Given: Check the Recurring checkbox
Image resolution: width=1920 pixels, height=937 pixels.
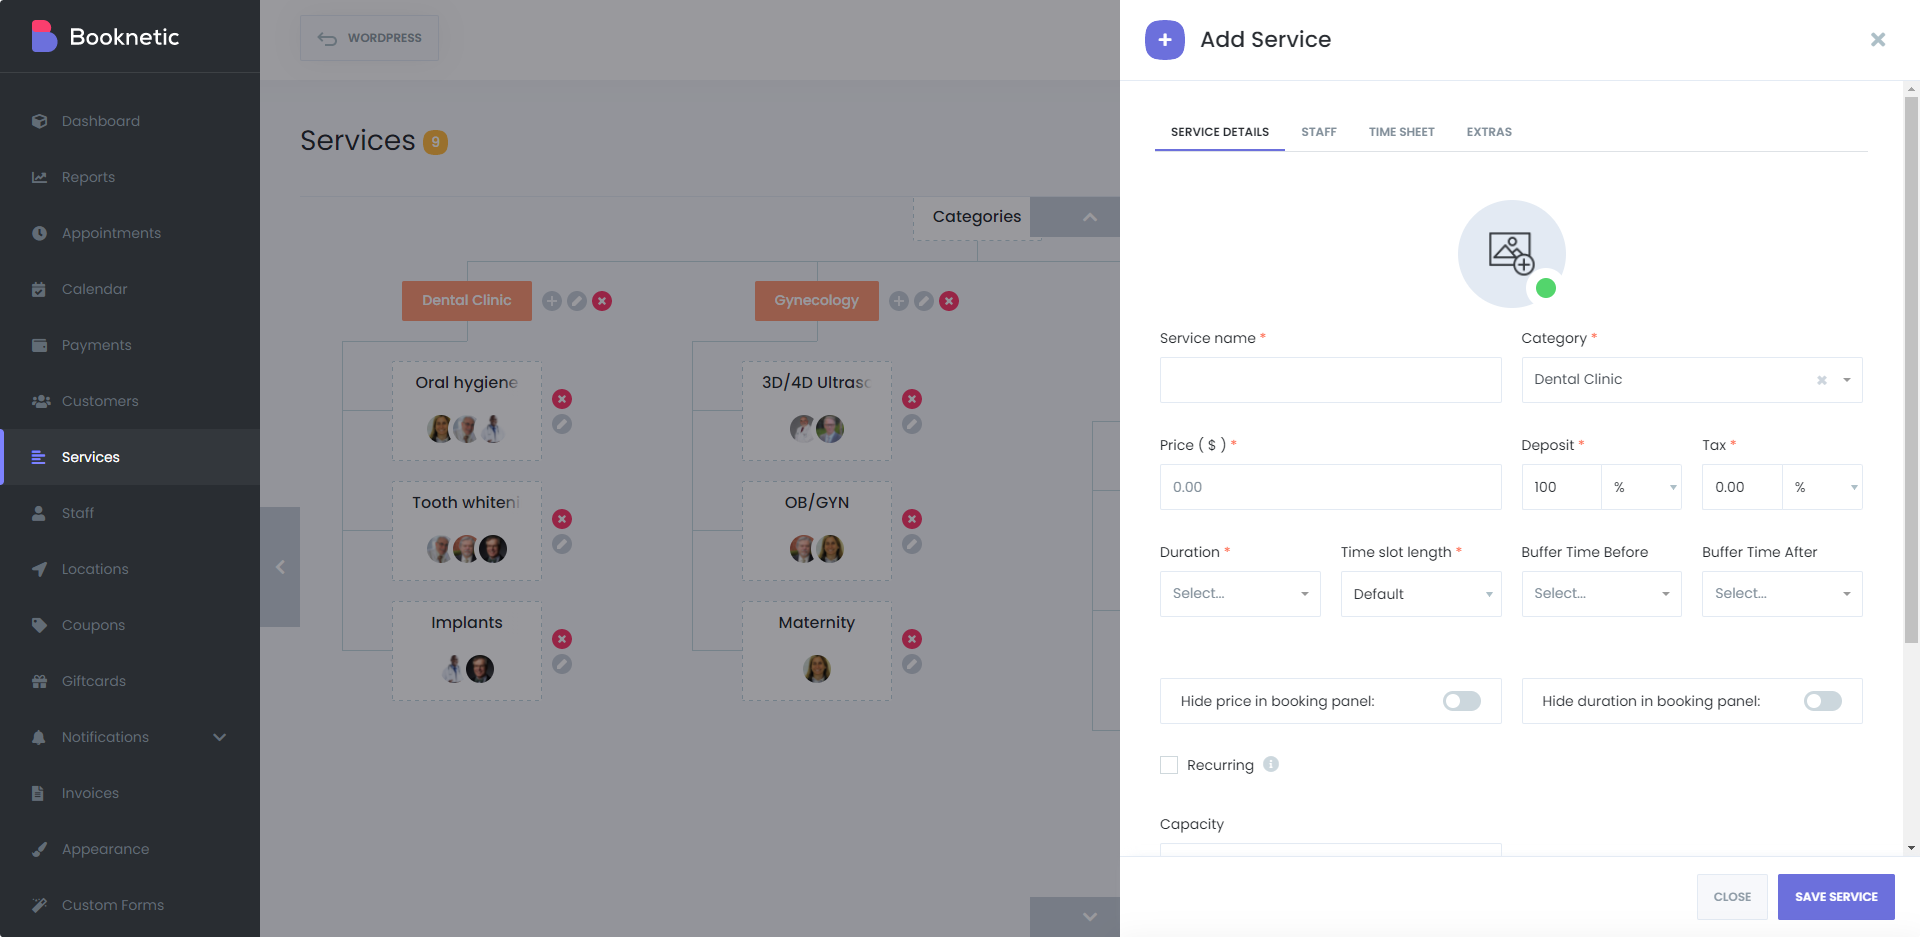Looking at the screenshot, I should [1169, 765].
